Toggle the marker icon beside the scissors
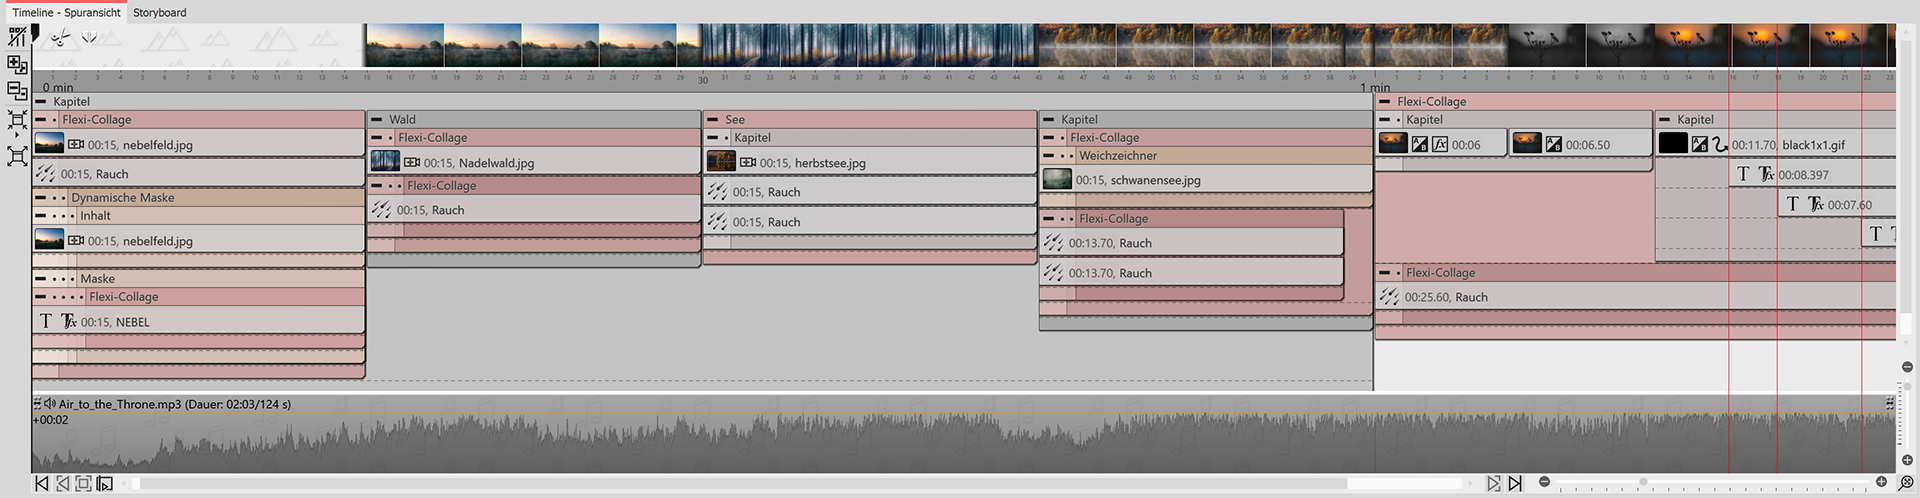 point(89,38)
